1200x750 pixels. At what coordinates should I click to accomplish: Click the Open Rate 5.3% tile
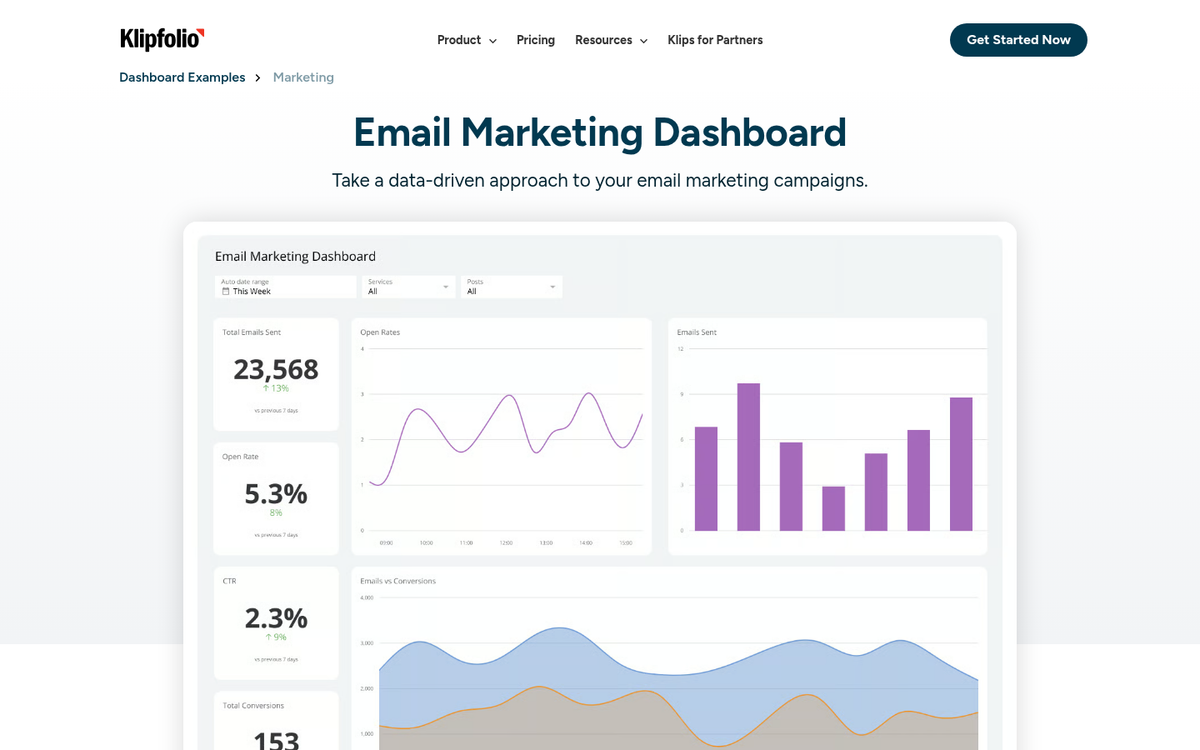pyautogui.click(x=276, y=497)
